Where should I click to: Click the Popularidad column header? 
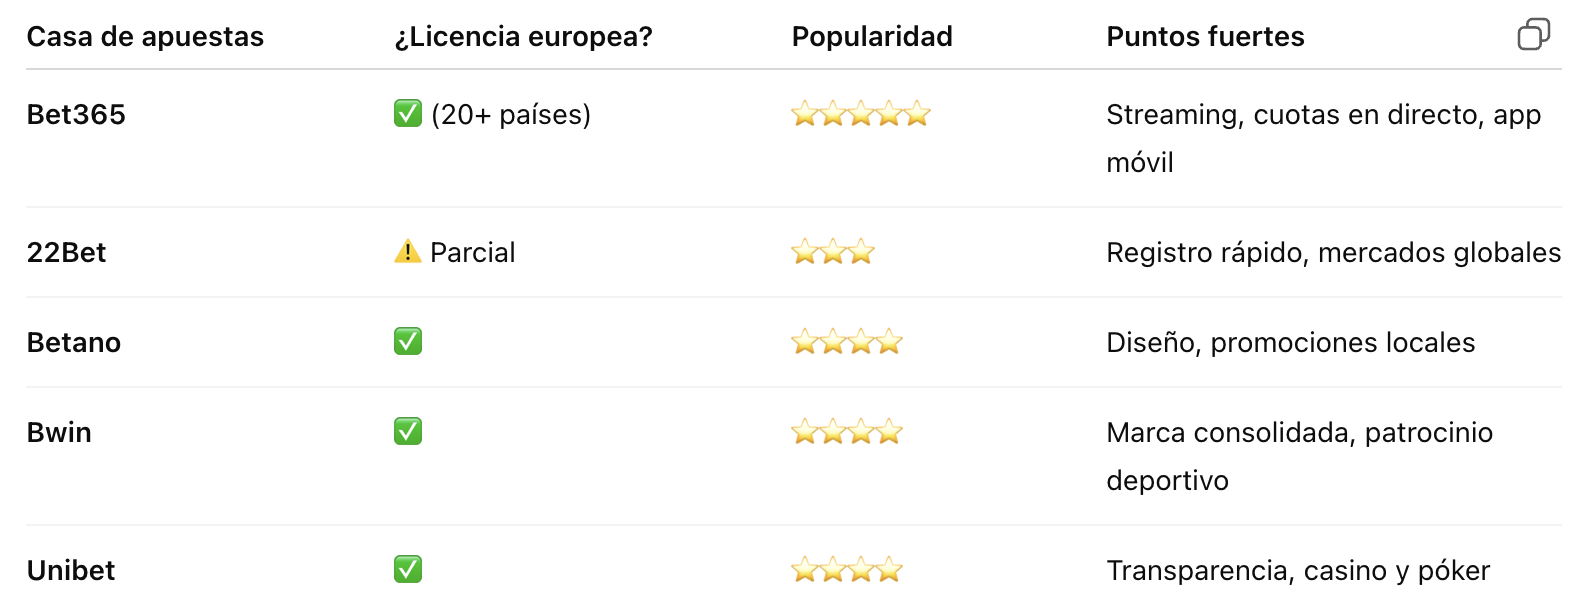(x=872, y=37)
